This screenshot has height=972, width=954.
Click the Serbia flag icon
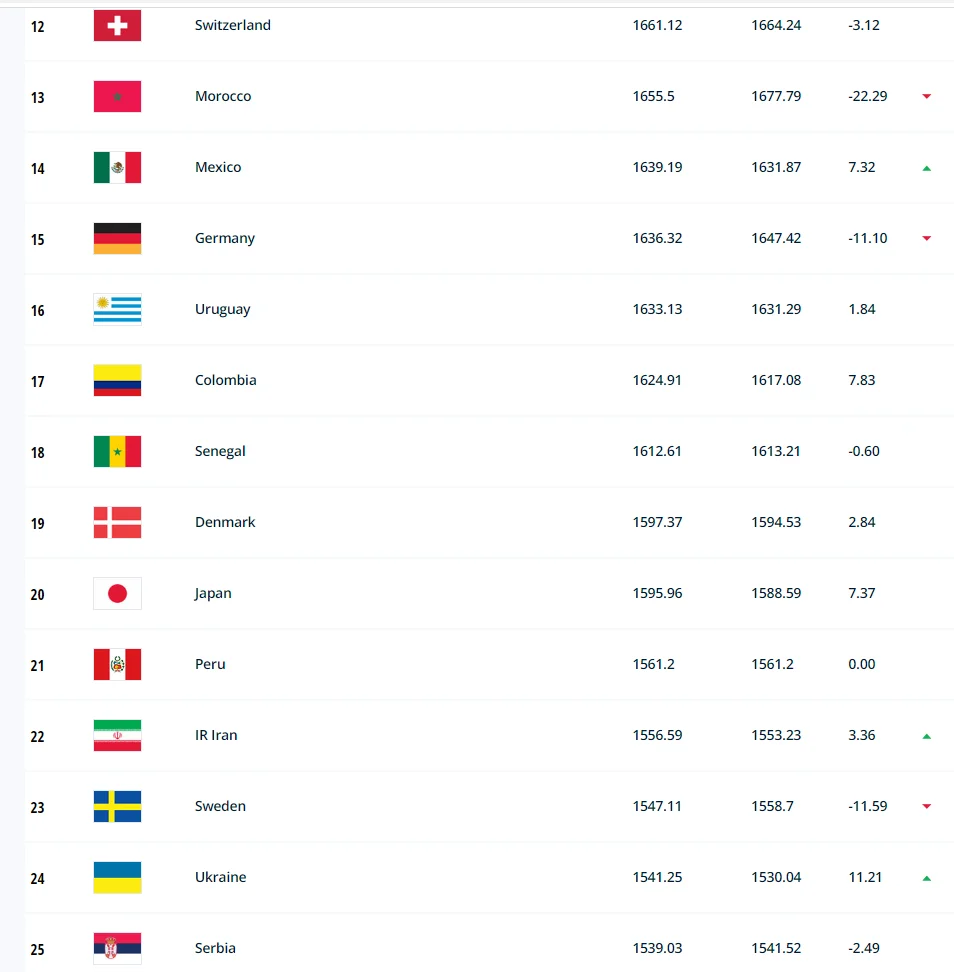pos(117,948)
